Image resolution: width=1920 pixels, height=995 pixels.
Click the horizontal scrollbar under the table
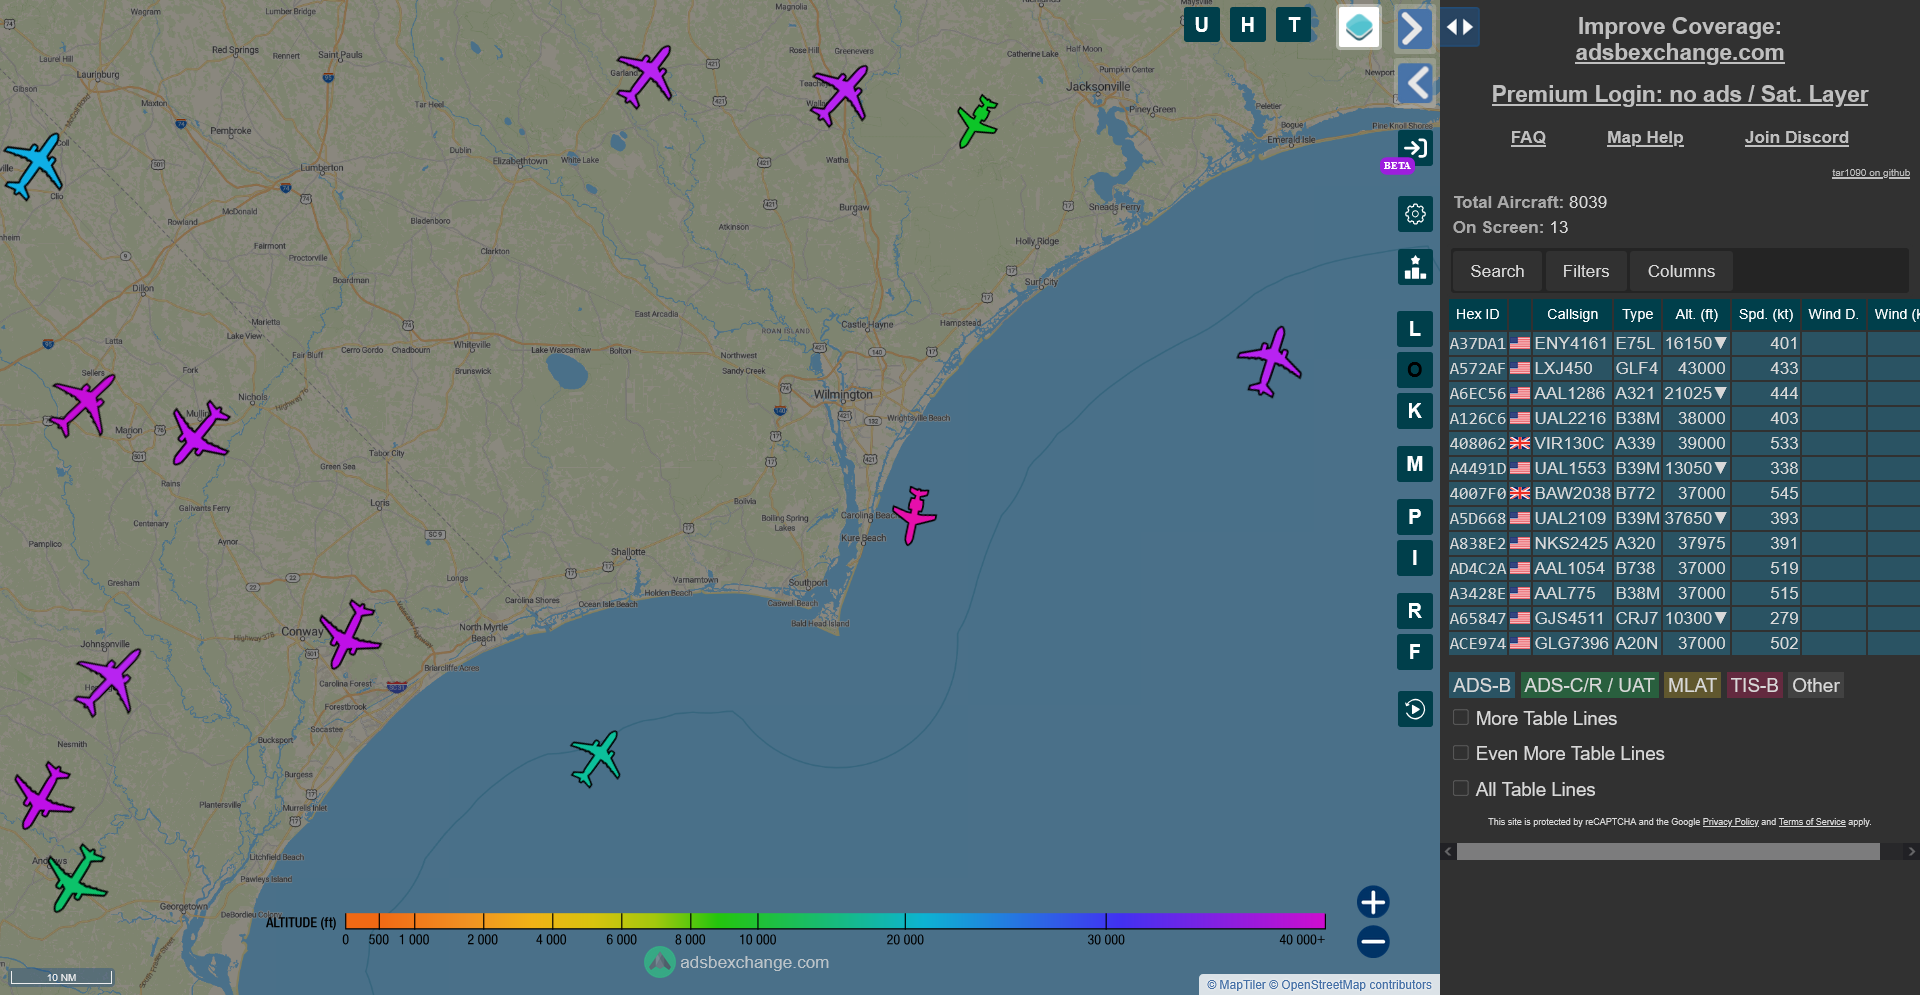click(x=1668, y=851)
